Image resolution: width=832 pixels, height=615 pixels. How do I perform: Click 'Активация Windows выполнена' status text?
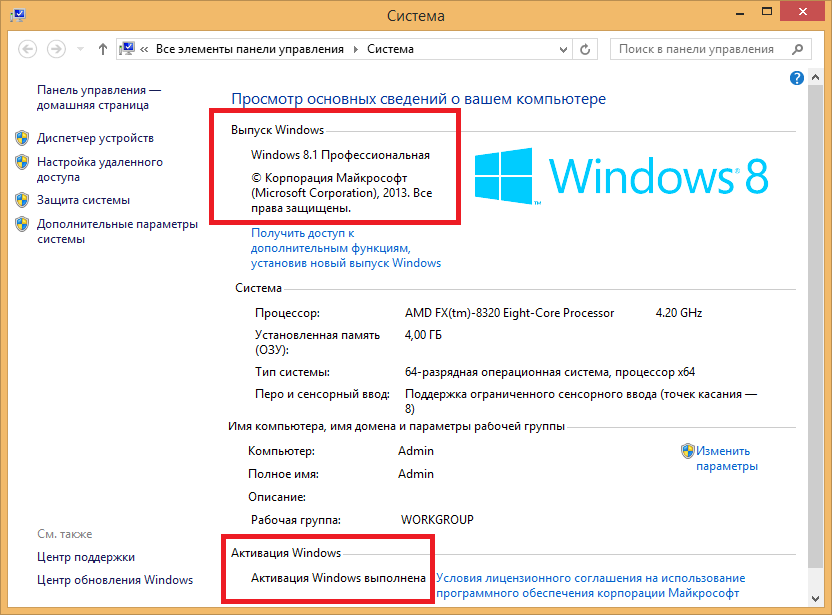click(x=338, y=578)
